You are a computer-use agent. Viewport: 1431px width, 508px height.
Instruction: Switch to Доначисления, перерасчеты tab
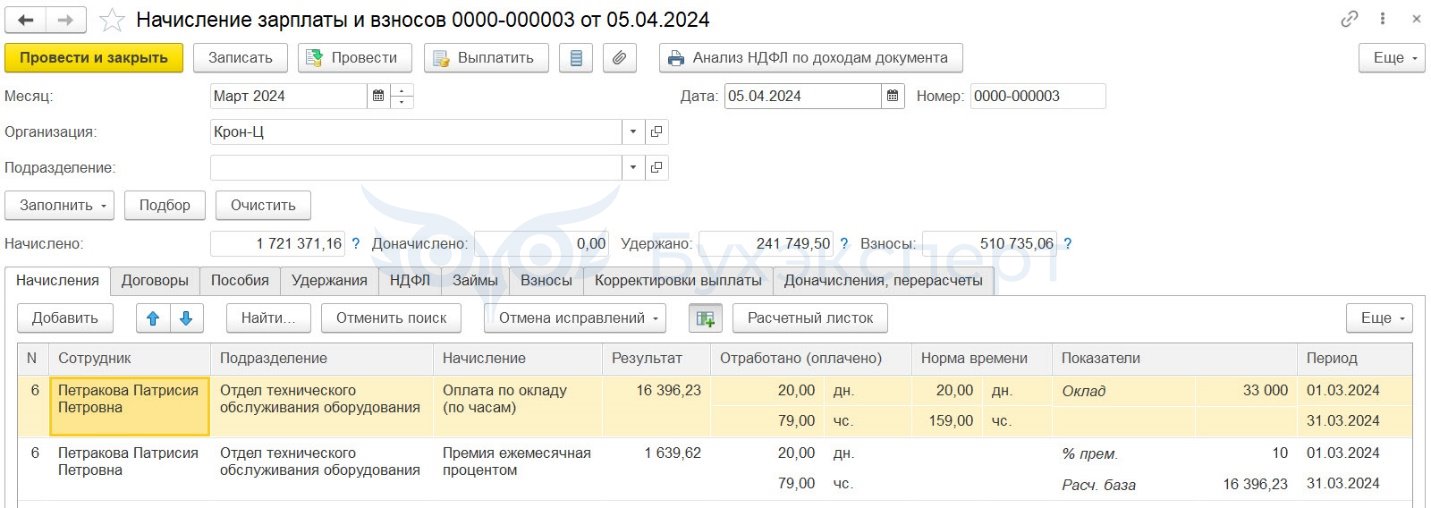click(x=883, y=281)
